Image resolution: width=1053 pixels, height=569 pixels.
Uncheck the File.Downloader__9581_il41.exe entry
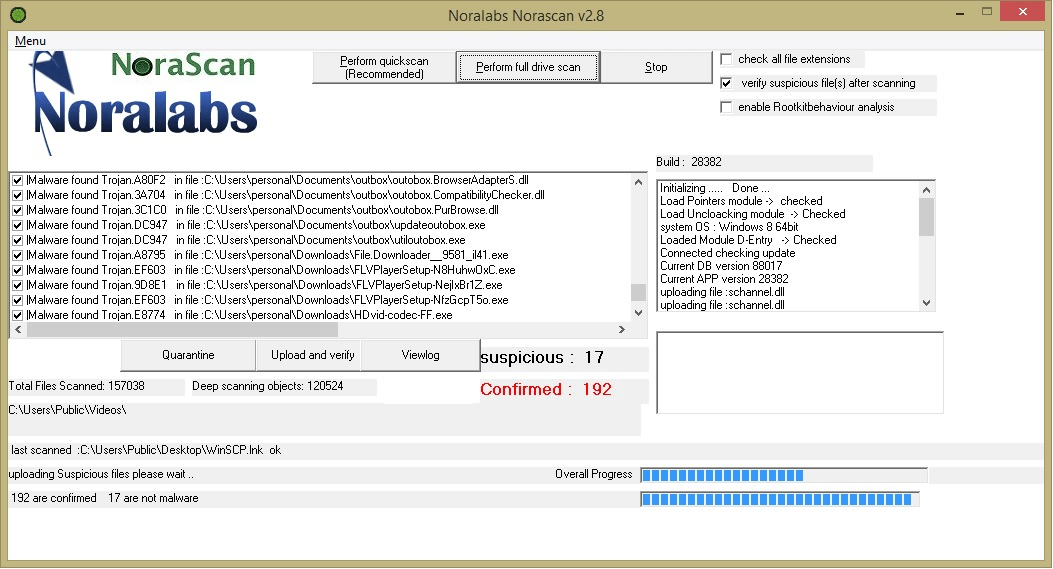tap(17, 255)
